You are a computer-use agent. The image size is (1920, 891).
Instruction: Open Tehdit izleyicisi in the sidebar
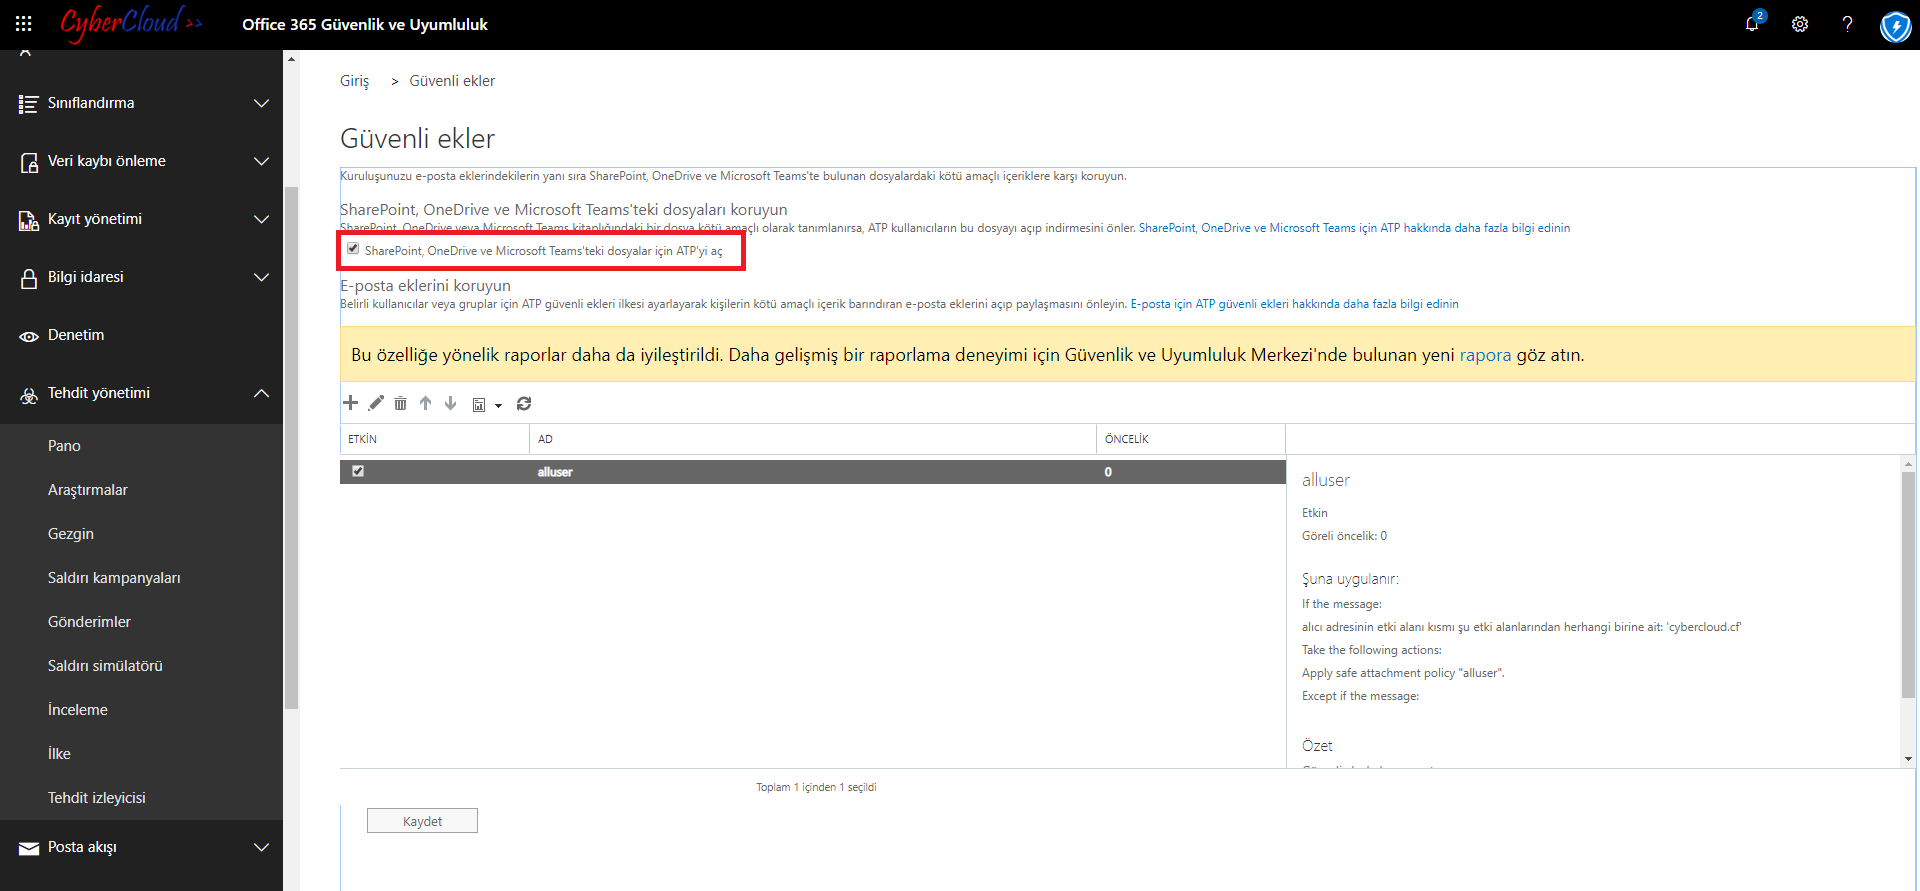click(97, 798)
